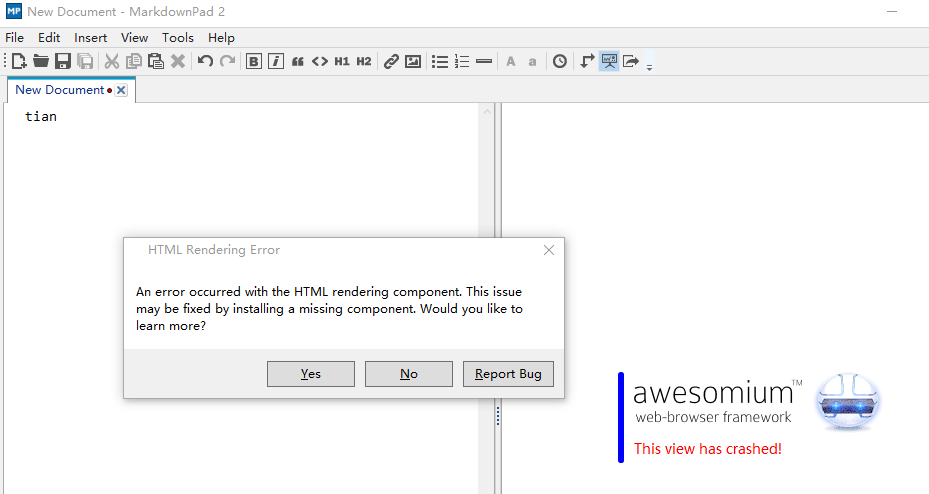Click the pane splitter grip dots
Viewport: 929px width, 494px height.
498,416
